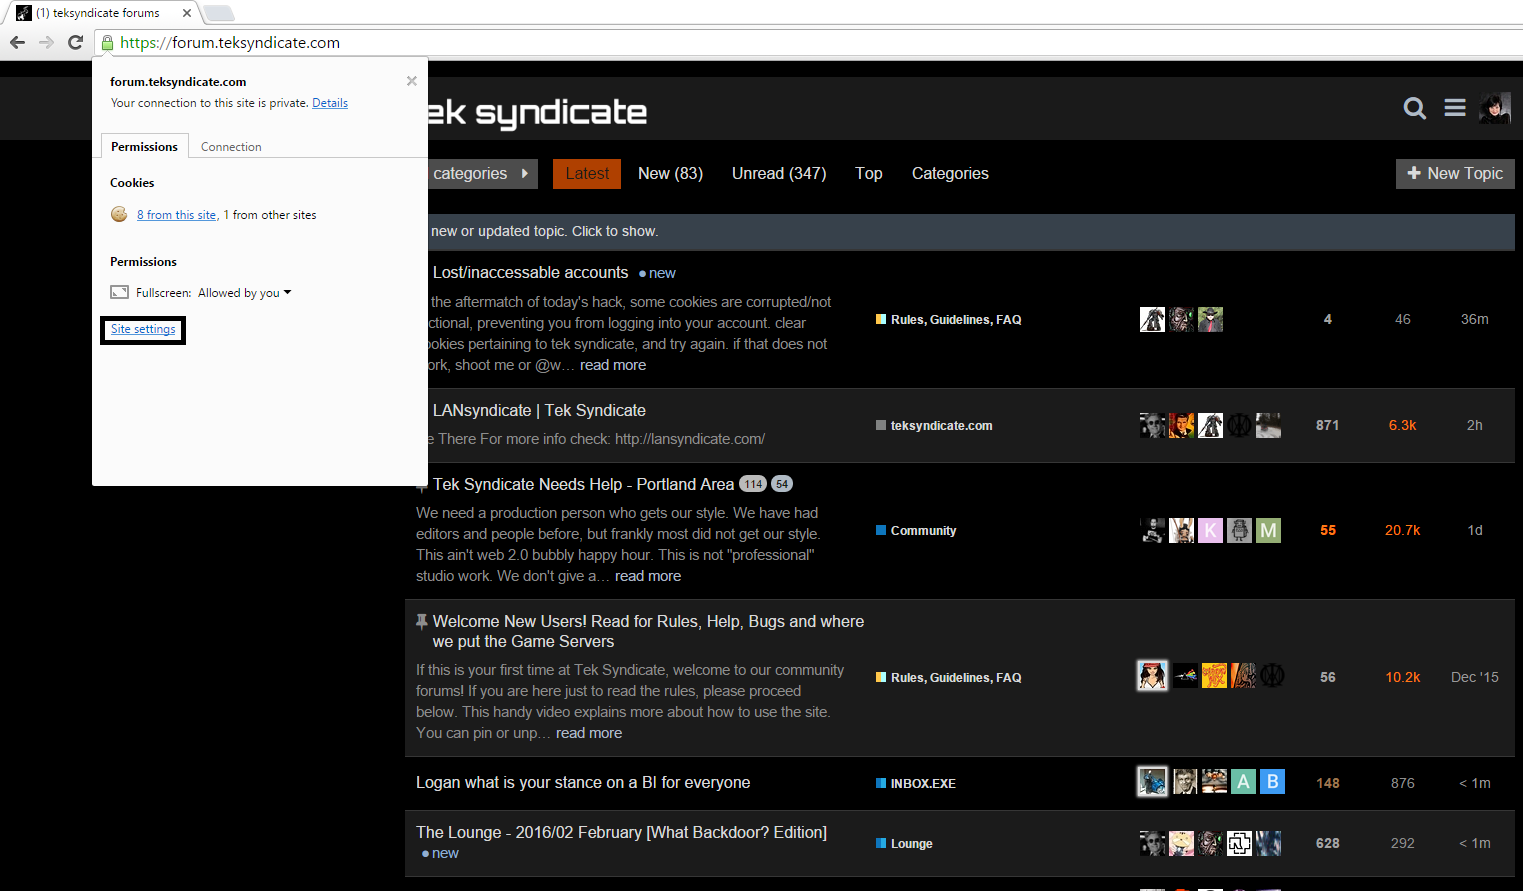Expand the categories dropdown filter
This screenshot has width=1523, height=891.
pyautogui.click(x=481, y=174)
